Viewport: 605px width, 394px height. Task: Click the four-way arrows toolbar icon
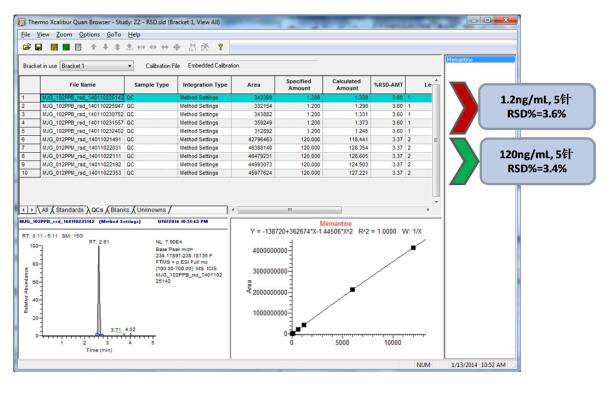[x=177, y=47]
